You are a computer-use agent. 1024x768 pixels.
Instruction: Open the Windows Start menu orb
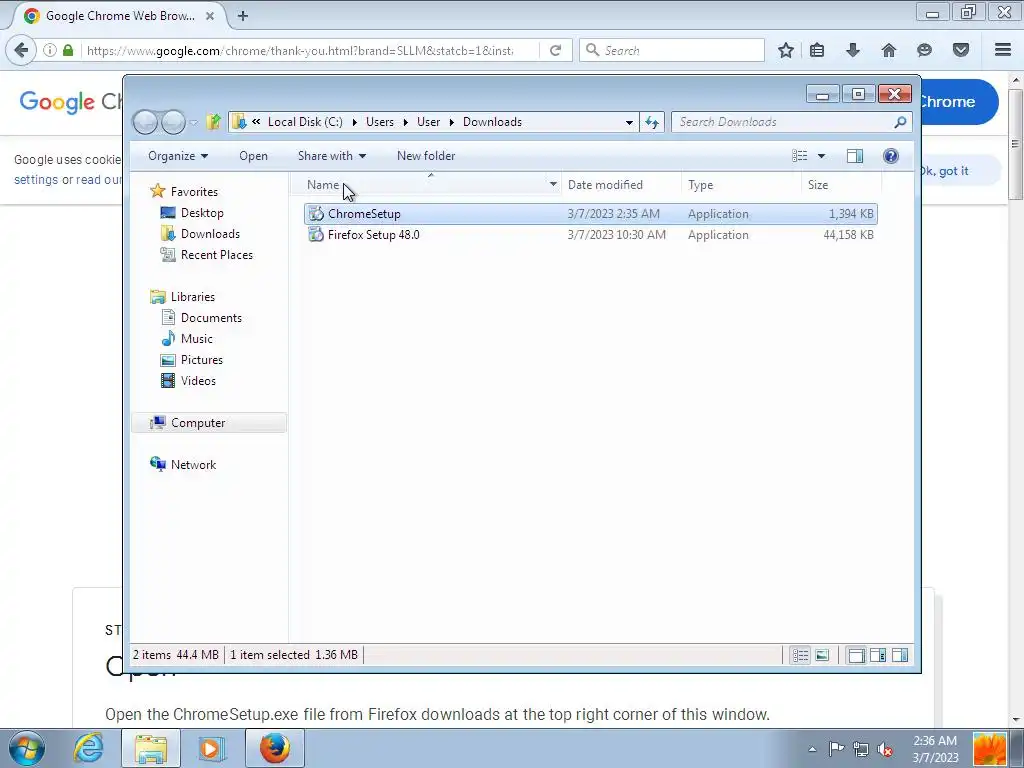tap(26, 748)
